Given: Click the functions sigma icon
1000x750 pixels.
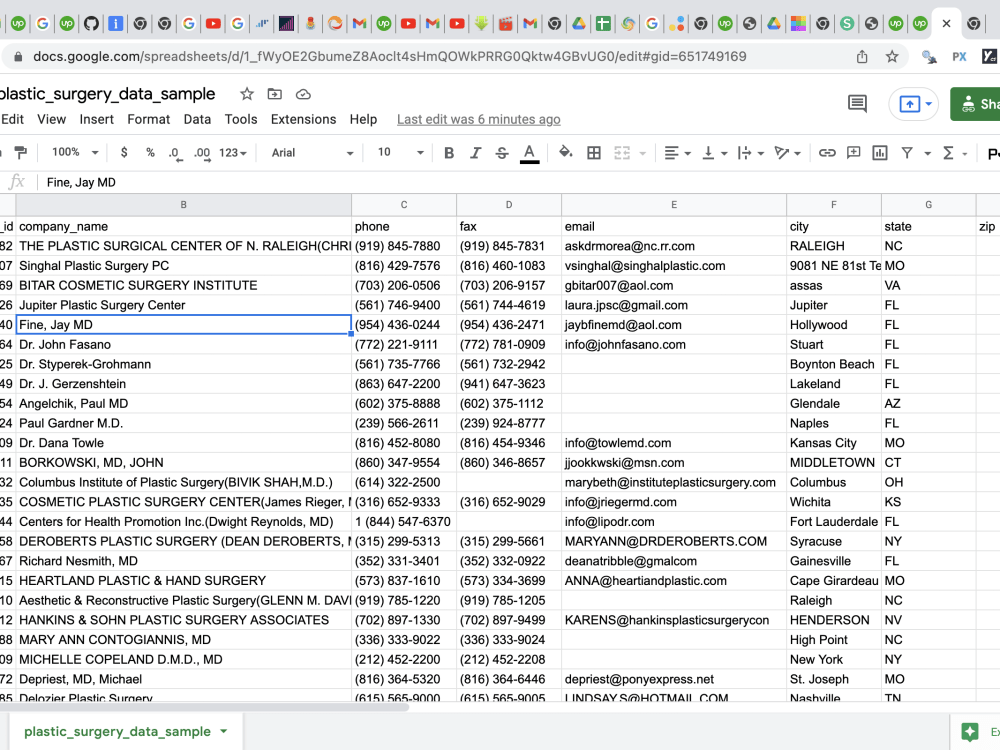Looking at the screenshot, I should pos(948,152).
